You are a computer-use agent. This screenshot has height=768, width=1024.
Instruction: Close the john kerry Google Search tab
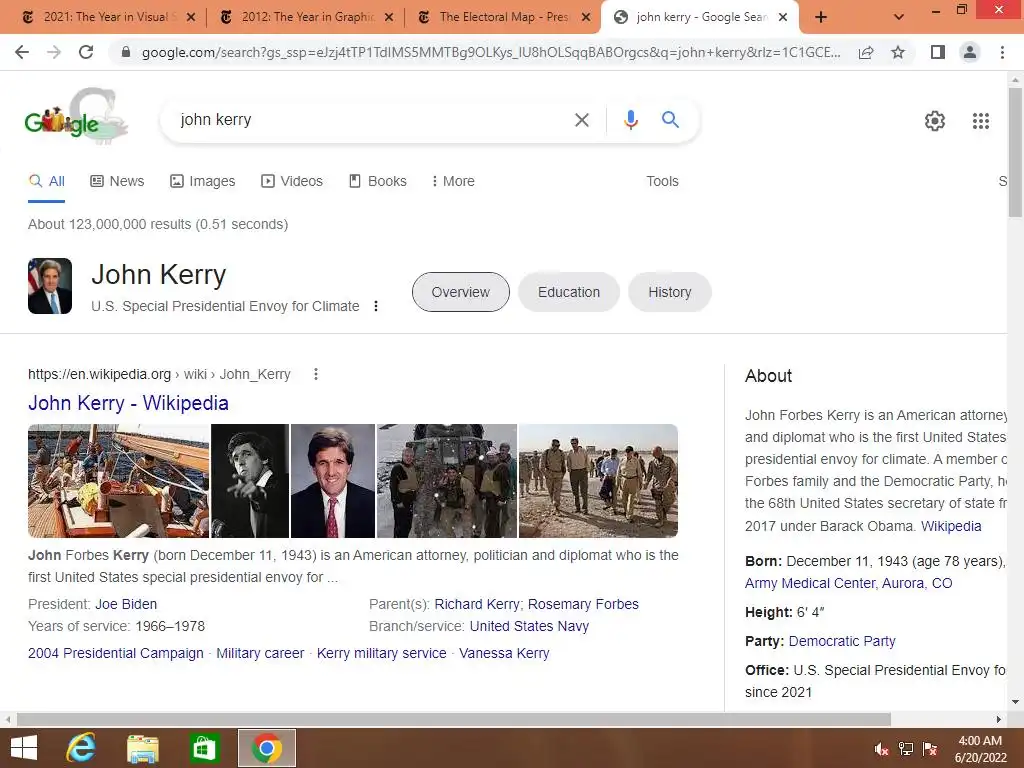pyautogui.click(x=783, y=18)
